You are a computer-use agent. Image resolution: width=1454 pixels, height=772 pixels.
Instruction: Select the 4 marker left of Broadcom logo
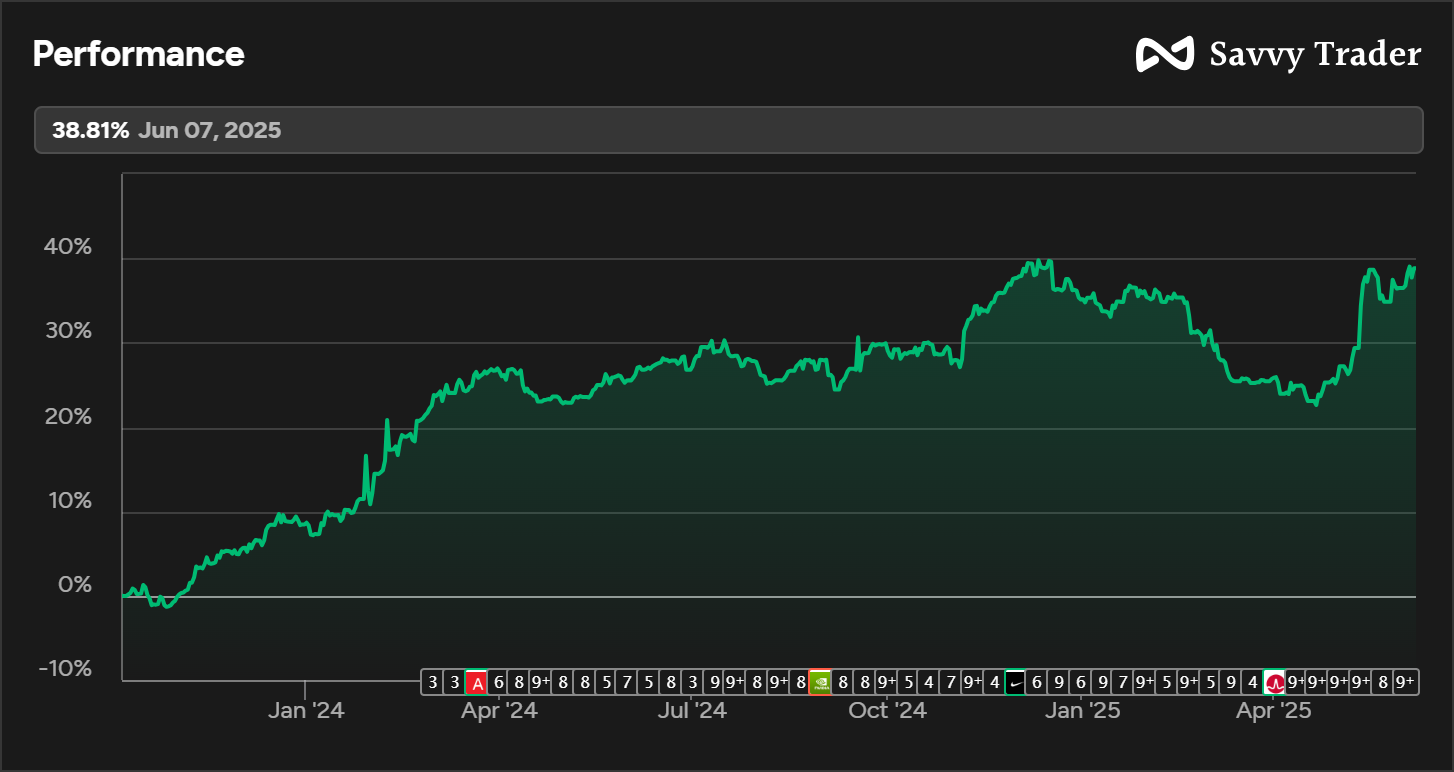1253,683
